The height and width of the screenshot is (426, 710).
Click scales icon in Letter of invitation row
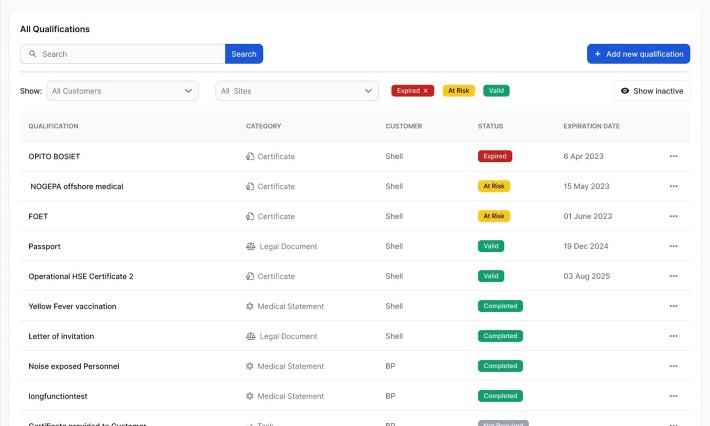[x=250, y=336]
